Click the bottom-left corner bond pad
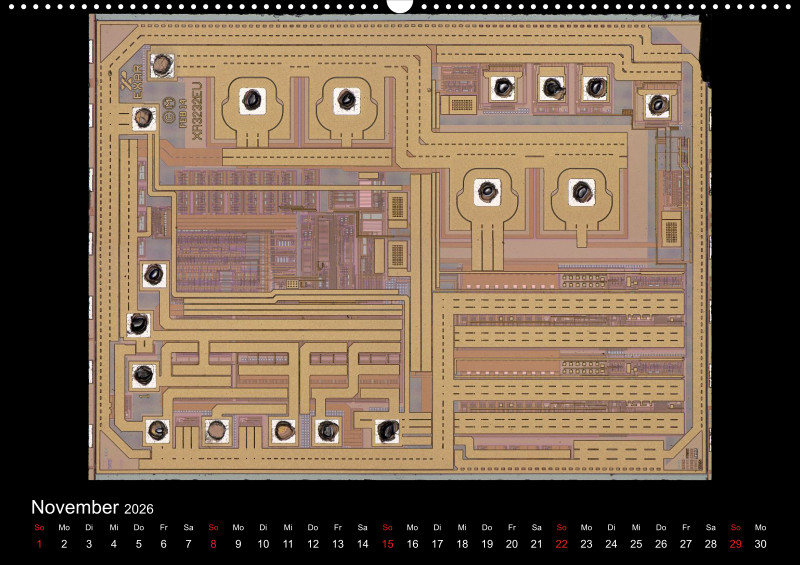800x565 pixels. [x=157, y=430]
